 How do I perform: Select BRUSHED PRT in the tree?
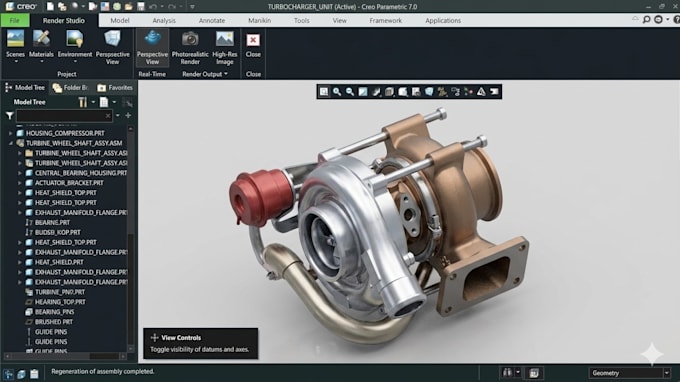(x=54, y=322)
